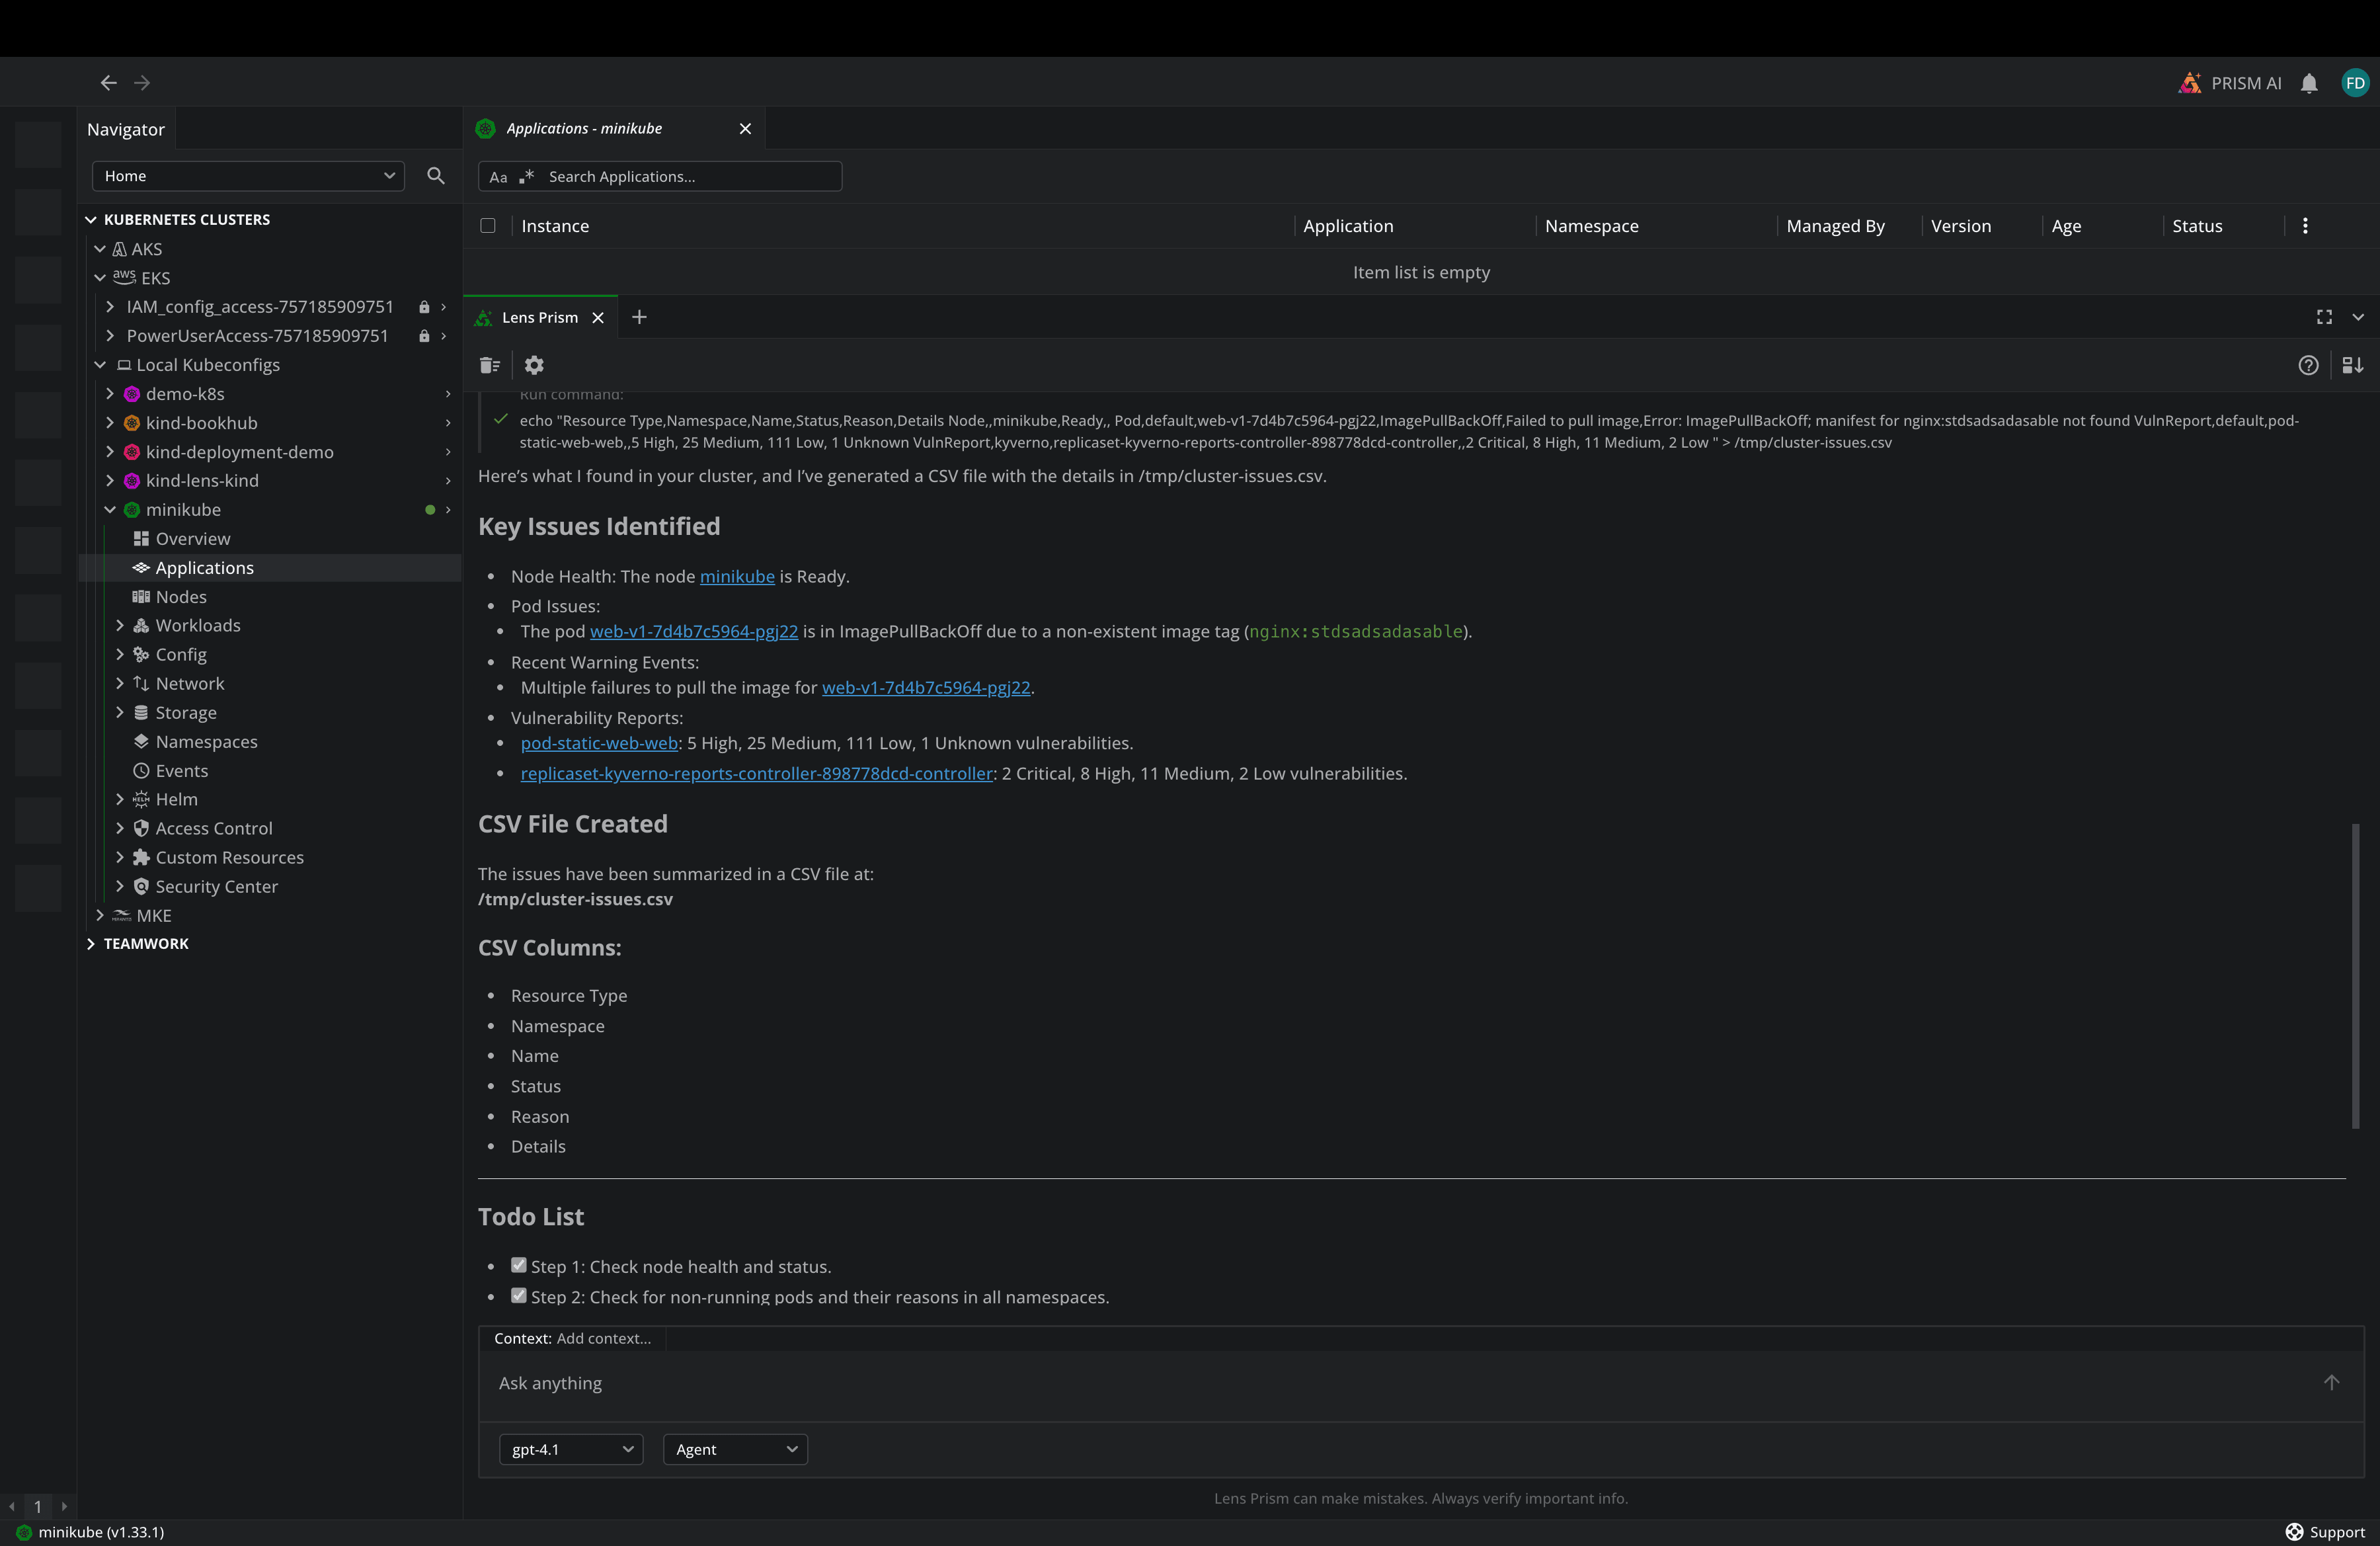The height and width of the screenshot is (1546, 2380).
Task: Open the PRISM AI button
Action: (2231, 83)
